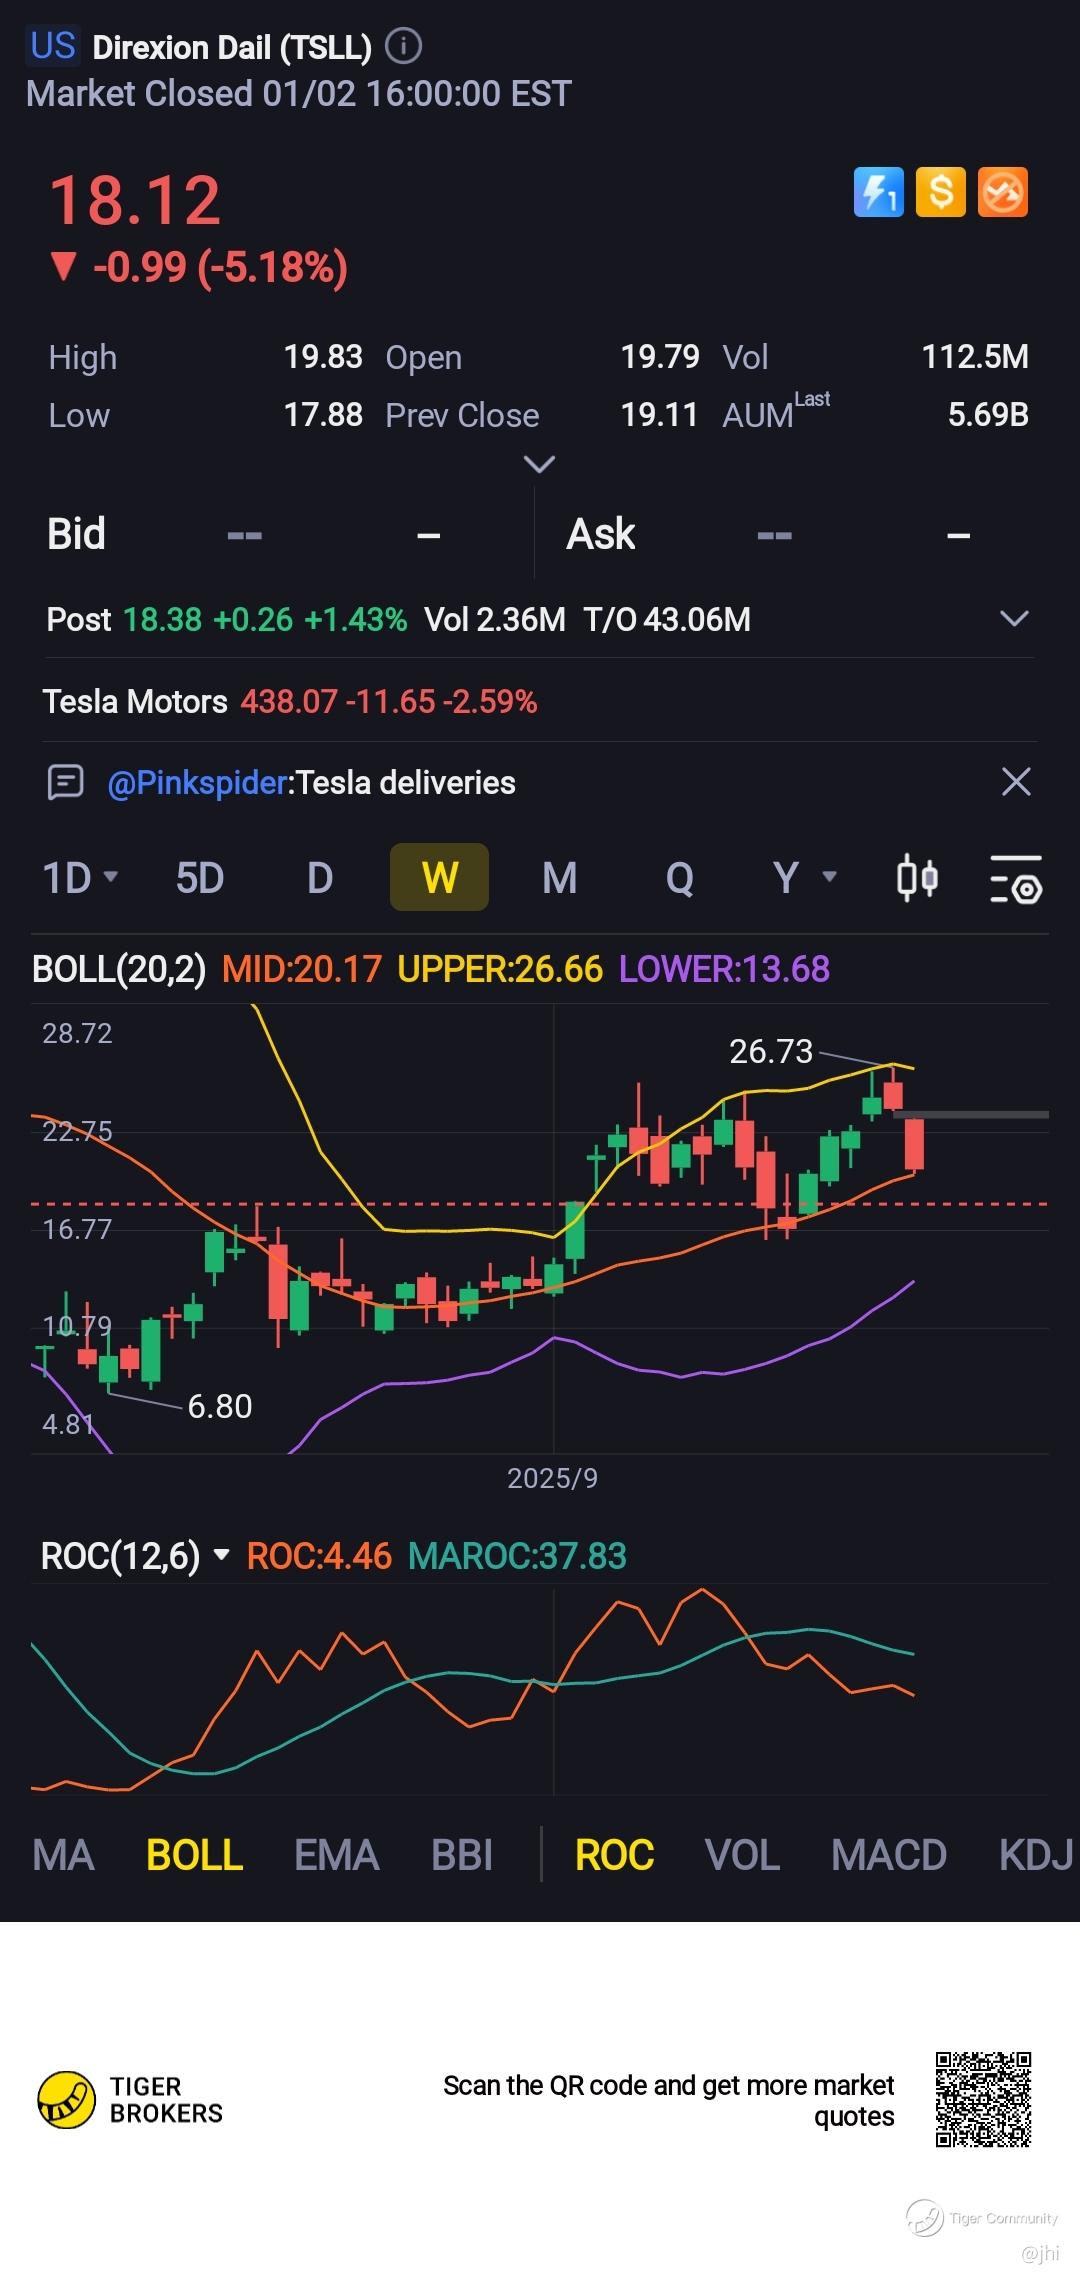Open the Tesla Motors related stock row
This screenshot has height=2278, width=1080.
tap(540, 701)
